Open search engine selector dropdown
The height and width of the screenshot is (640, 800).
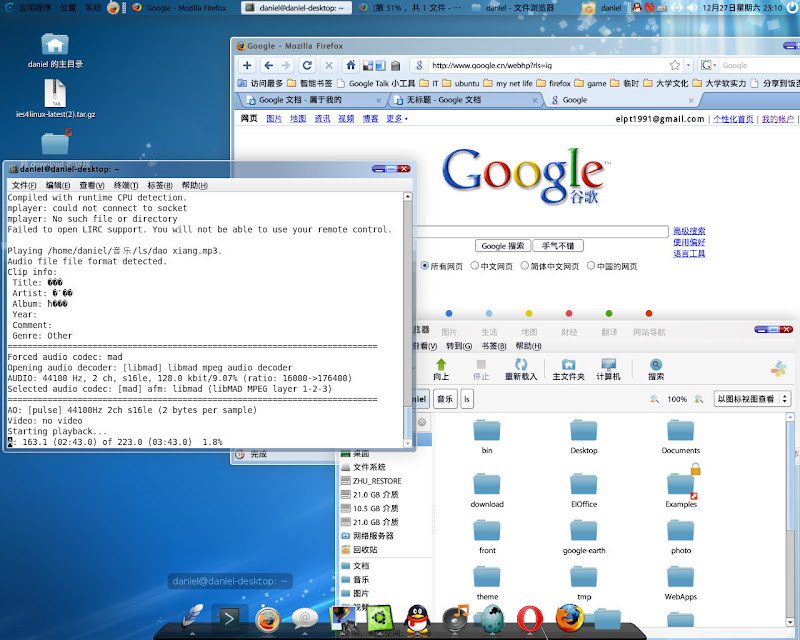(x=708, y=65)
